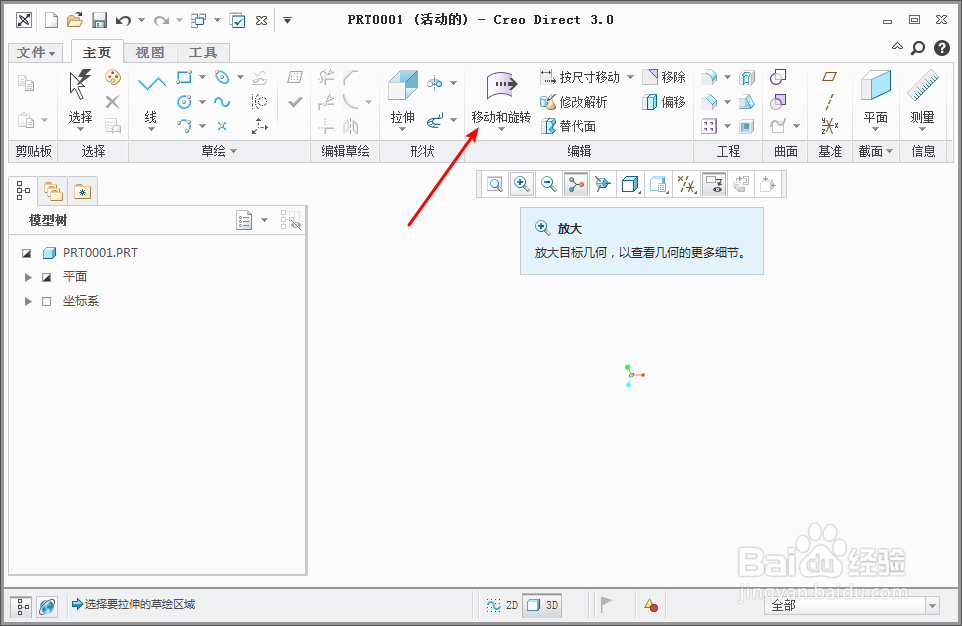Click the Plane (平面) section tool
Screen dimensions: 962x626
tap(875, 98)
